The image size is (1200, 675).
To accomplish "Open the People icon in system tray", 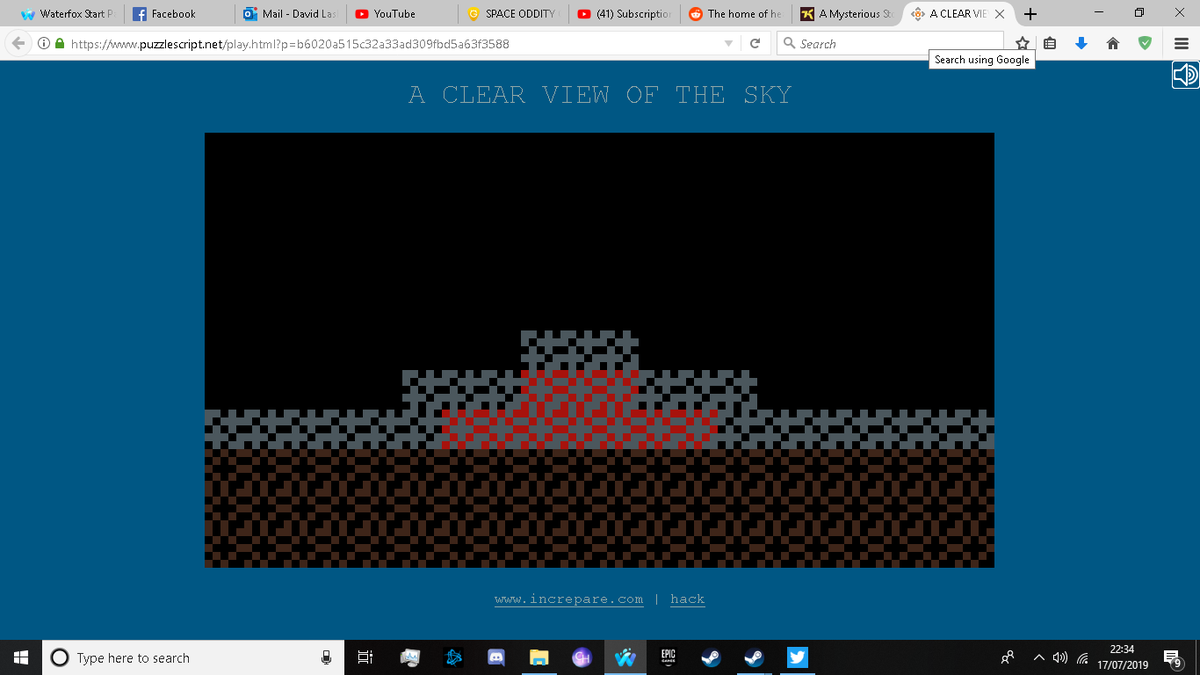I will [x=1005, y=658].
